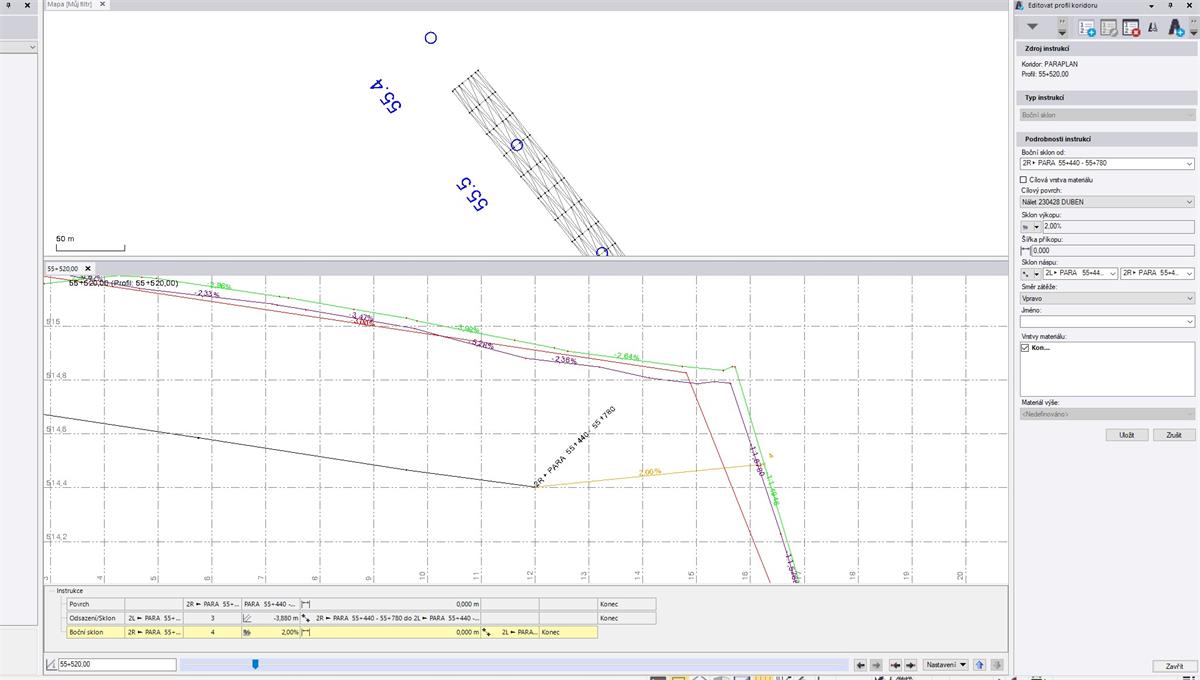
Task: Click the station input field 55+520,00
Action: pyautogui.click(x=117, y=664)
